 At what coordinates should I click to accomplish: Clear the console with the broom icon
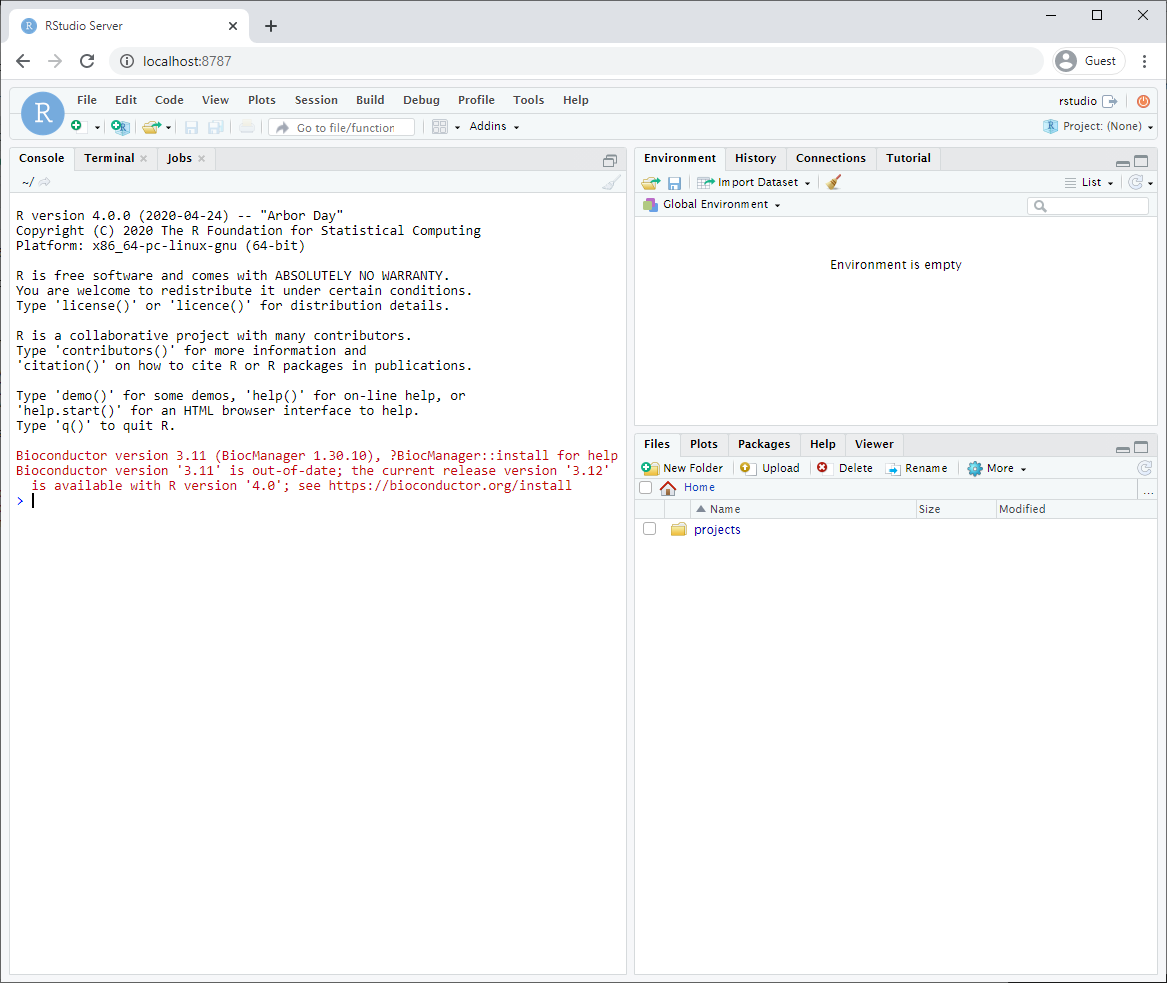point(611,182)
